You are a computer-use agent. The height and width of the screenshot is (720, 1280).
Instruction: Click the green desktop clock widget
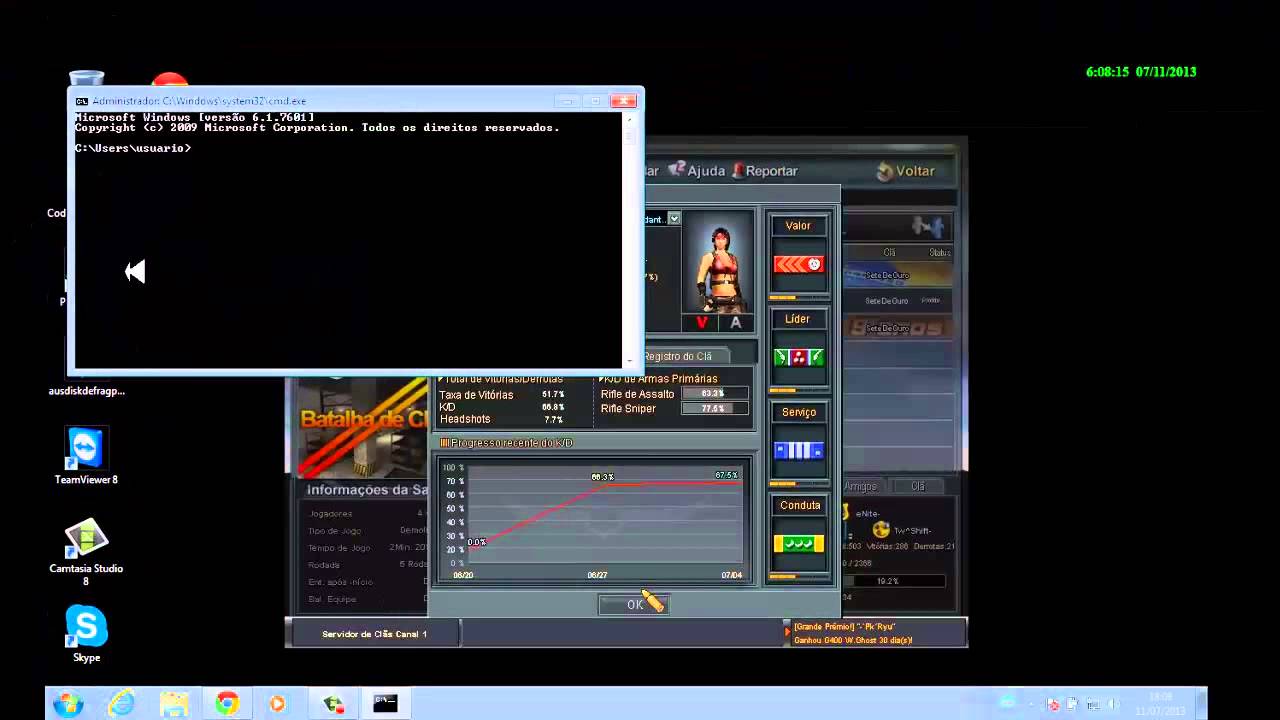(x=1141, y=72)
